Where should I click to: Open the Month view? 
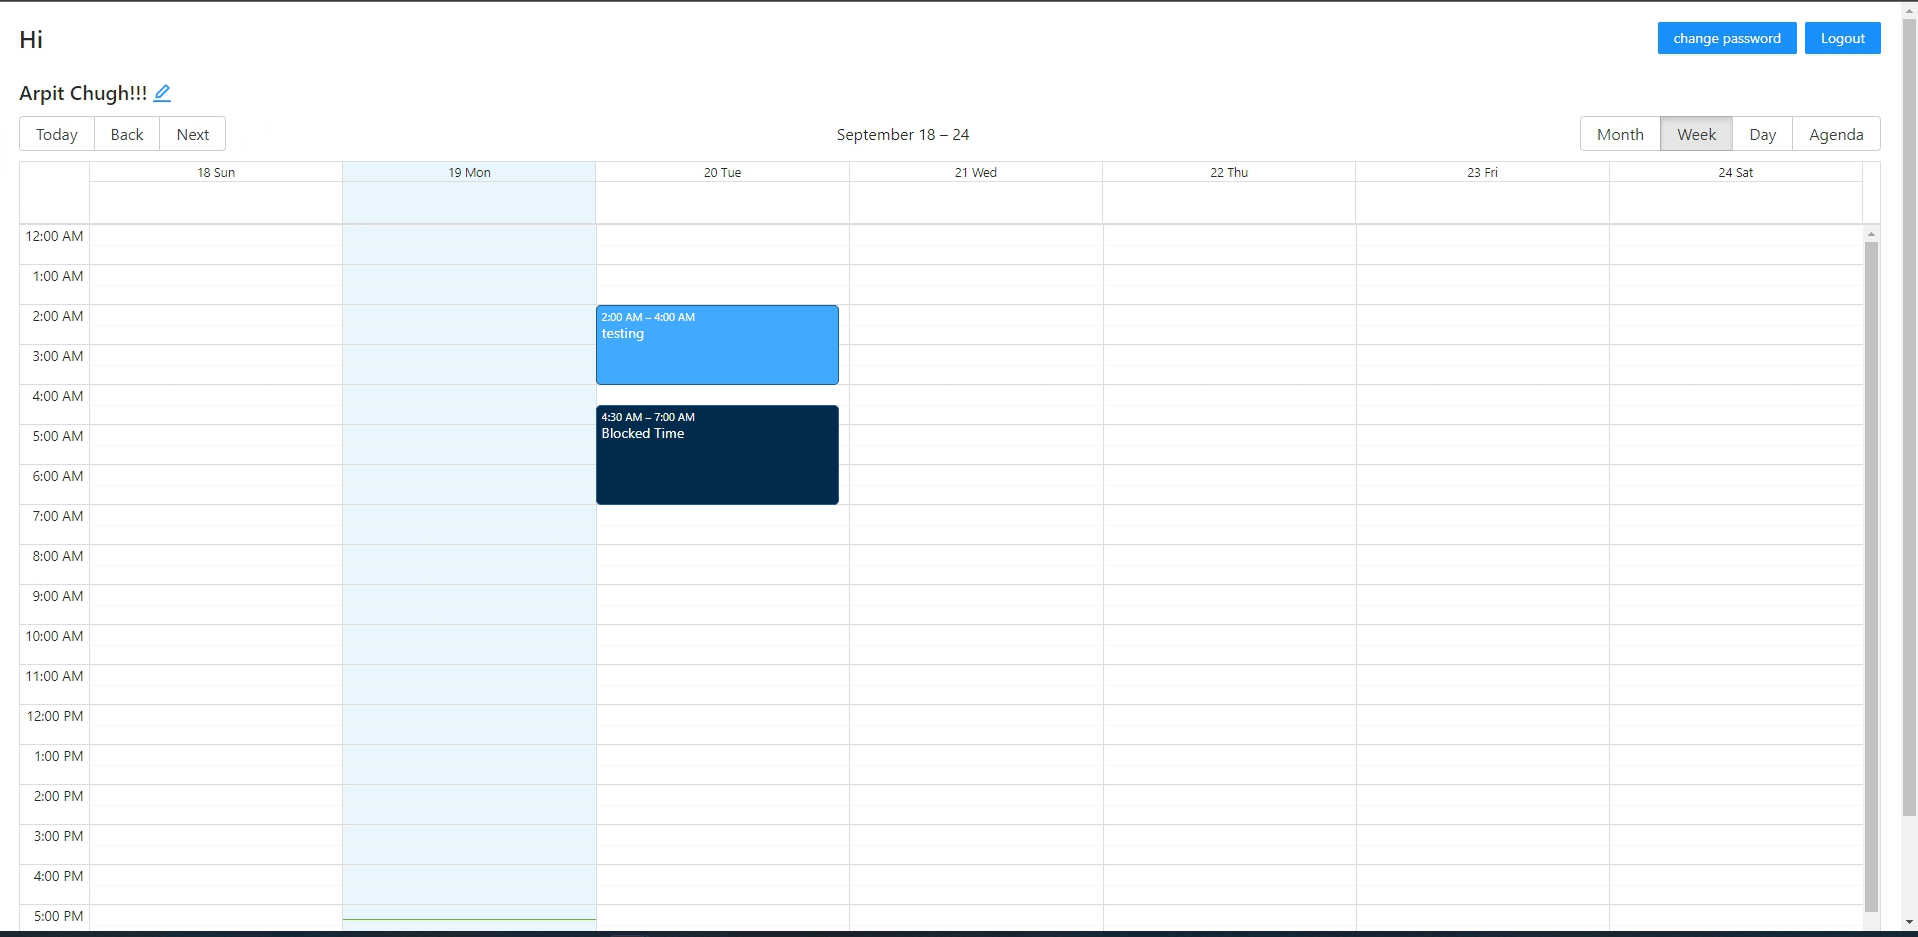click(x=1618, y=133)
